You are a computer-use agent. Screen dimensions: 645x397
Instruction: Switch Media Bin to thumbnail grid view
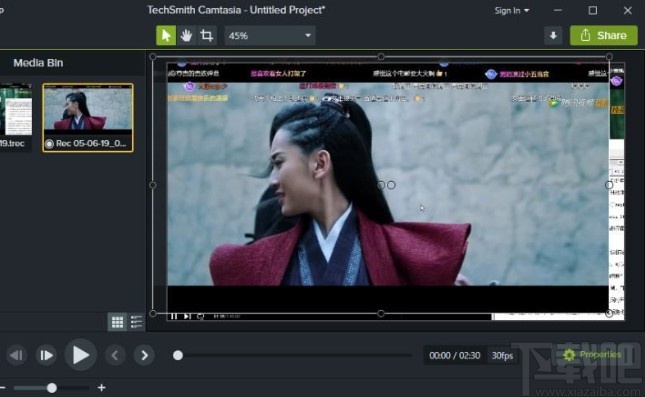pos(117,322)
